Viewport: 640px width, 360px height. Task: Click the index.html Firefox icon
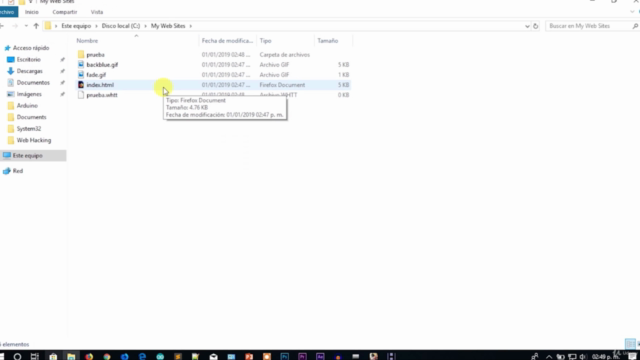coord(81,85)
